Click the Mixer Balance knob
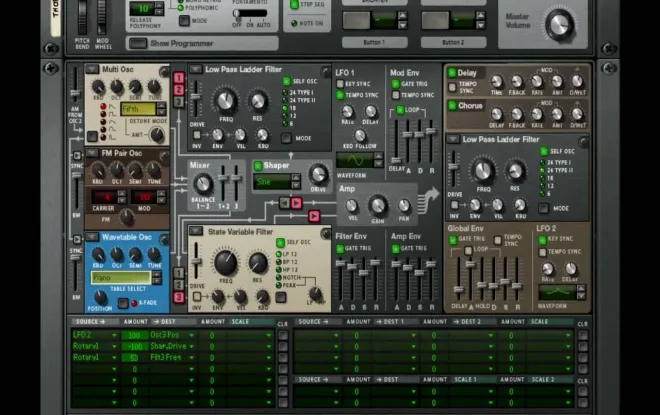This screenshot has height=415, width=660. [x=203, y=184]
